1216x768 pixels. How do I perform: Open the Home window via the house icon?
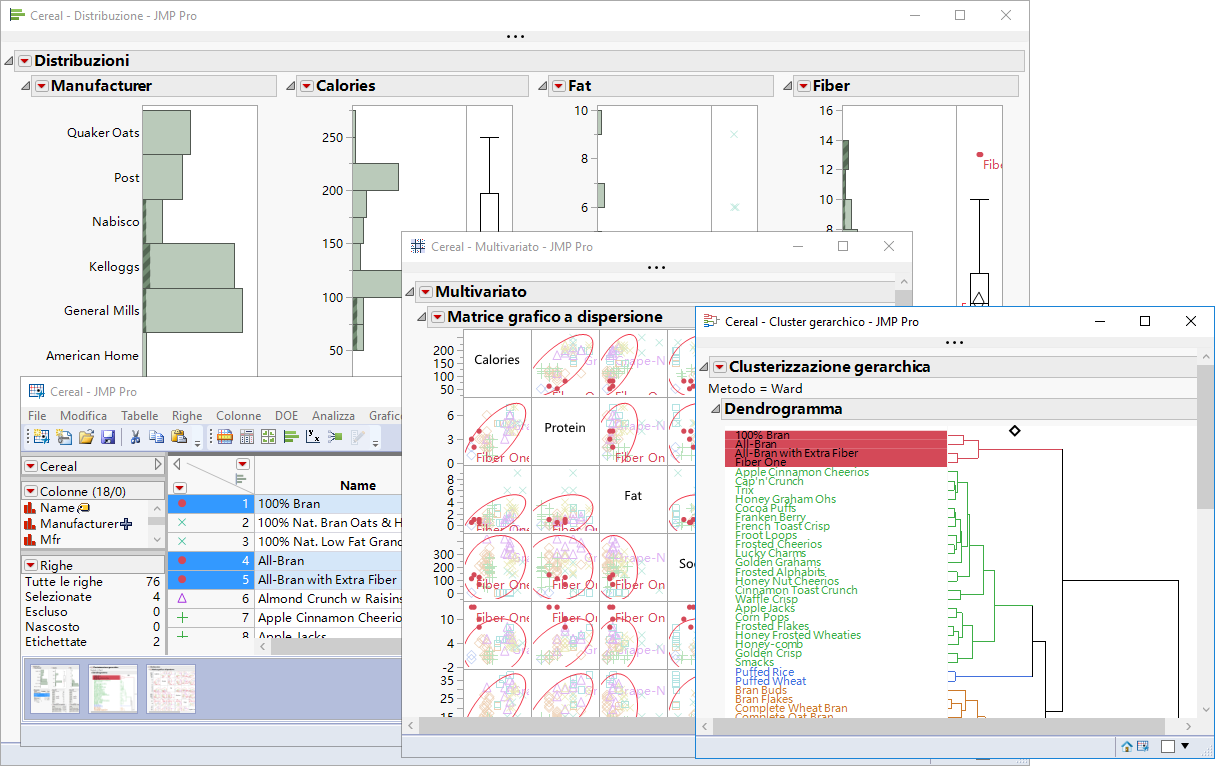pos(1127,746)
